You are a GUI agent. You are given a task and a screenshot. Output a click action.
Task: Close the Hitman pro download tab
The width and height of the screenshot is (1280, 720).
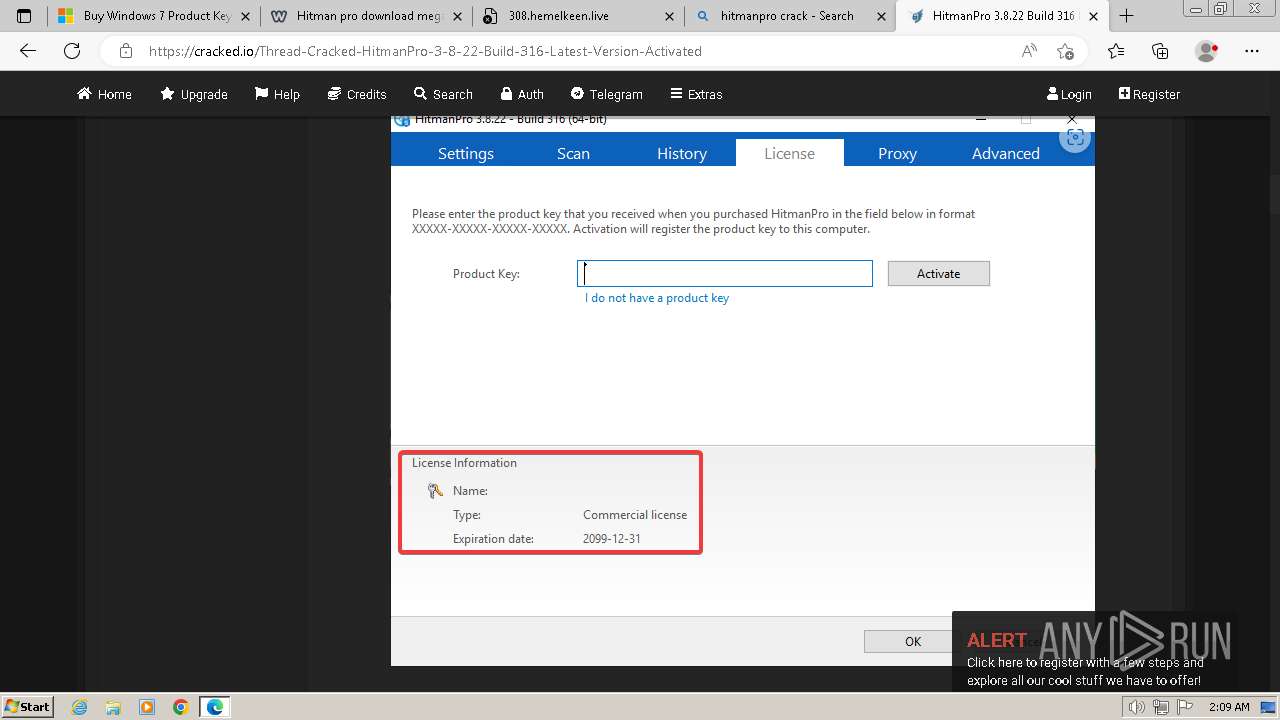click(457, 16)
